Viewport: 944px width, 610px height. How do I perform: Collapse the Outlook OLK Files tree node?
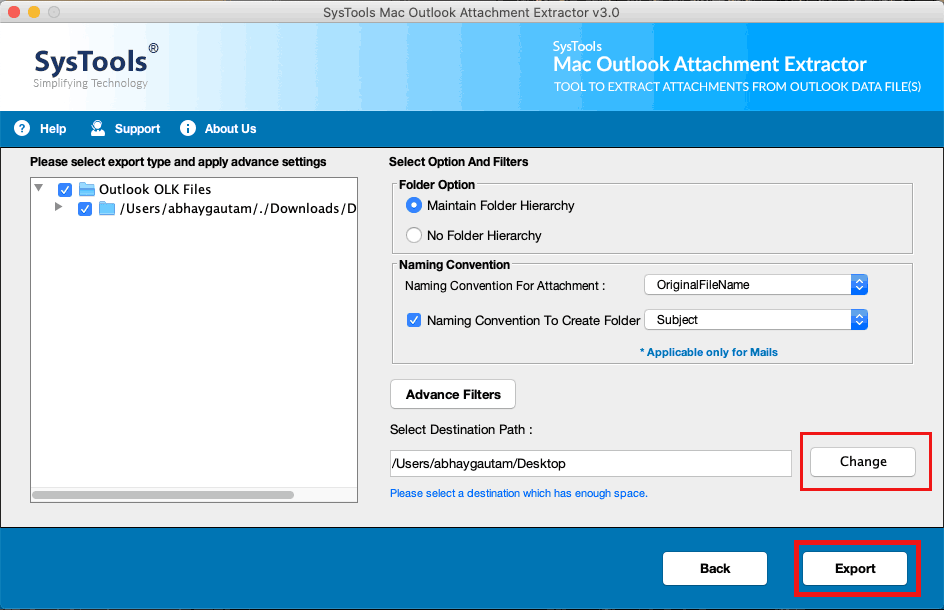(39, 188)
